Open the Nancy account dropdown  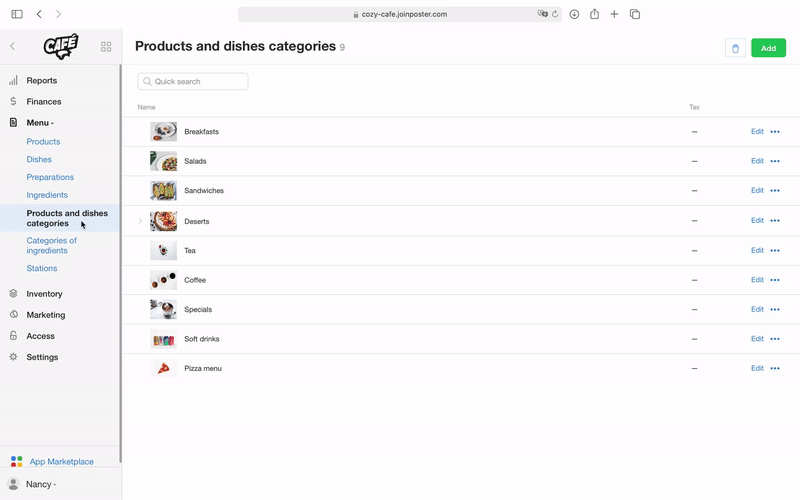[41, 484]
